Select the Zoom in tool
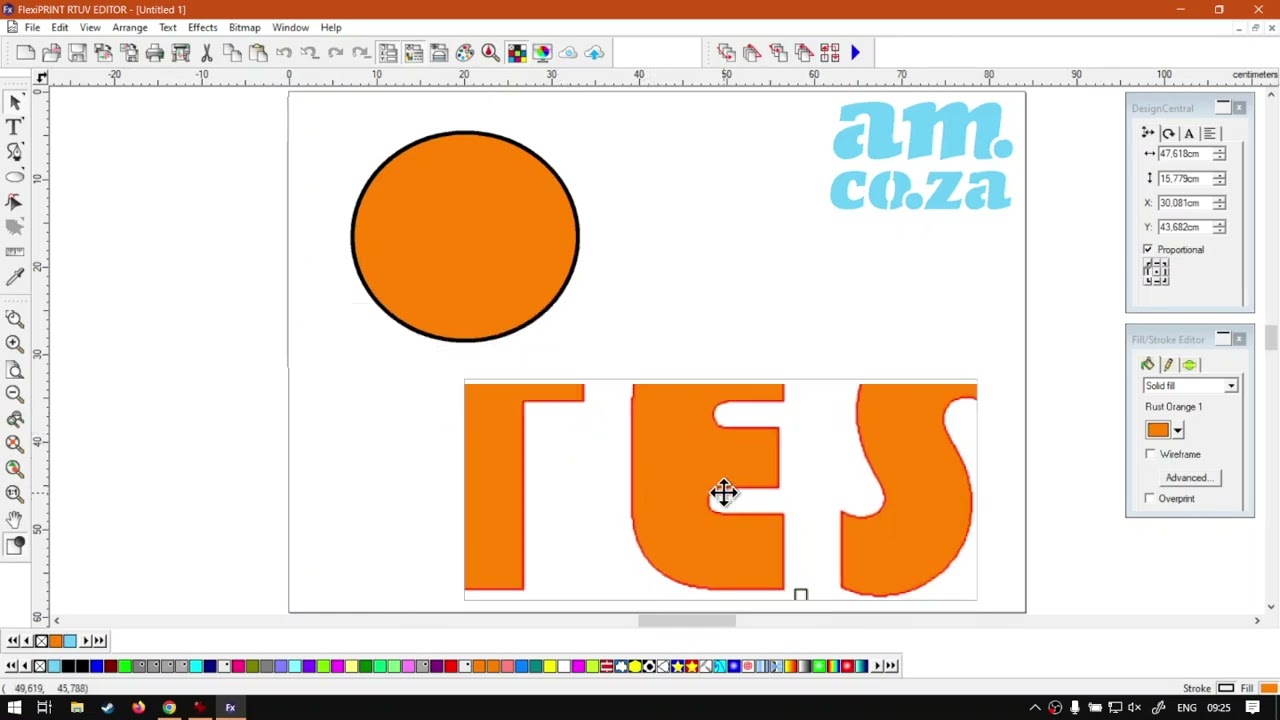Viewport: 1280px width, 720px height. point(15,343)
